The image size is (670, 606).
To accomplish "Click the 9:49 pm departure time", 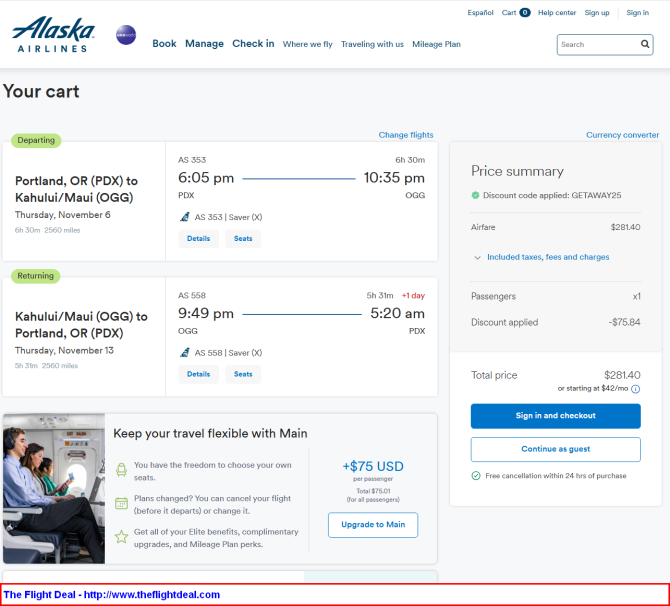I will (206, 313).
